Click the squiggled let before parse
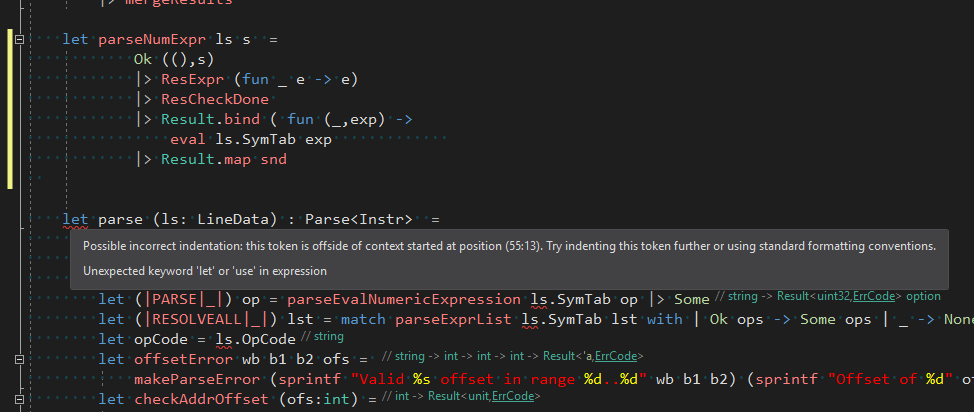 [x=75, y=219]
